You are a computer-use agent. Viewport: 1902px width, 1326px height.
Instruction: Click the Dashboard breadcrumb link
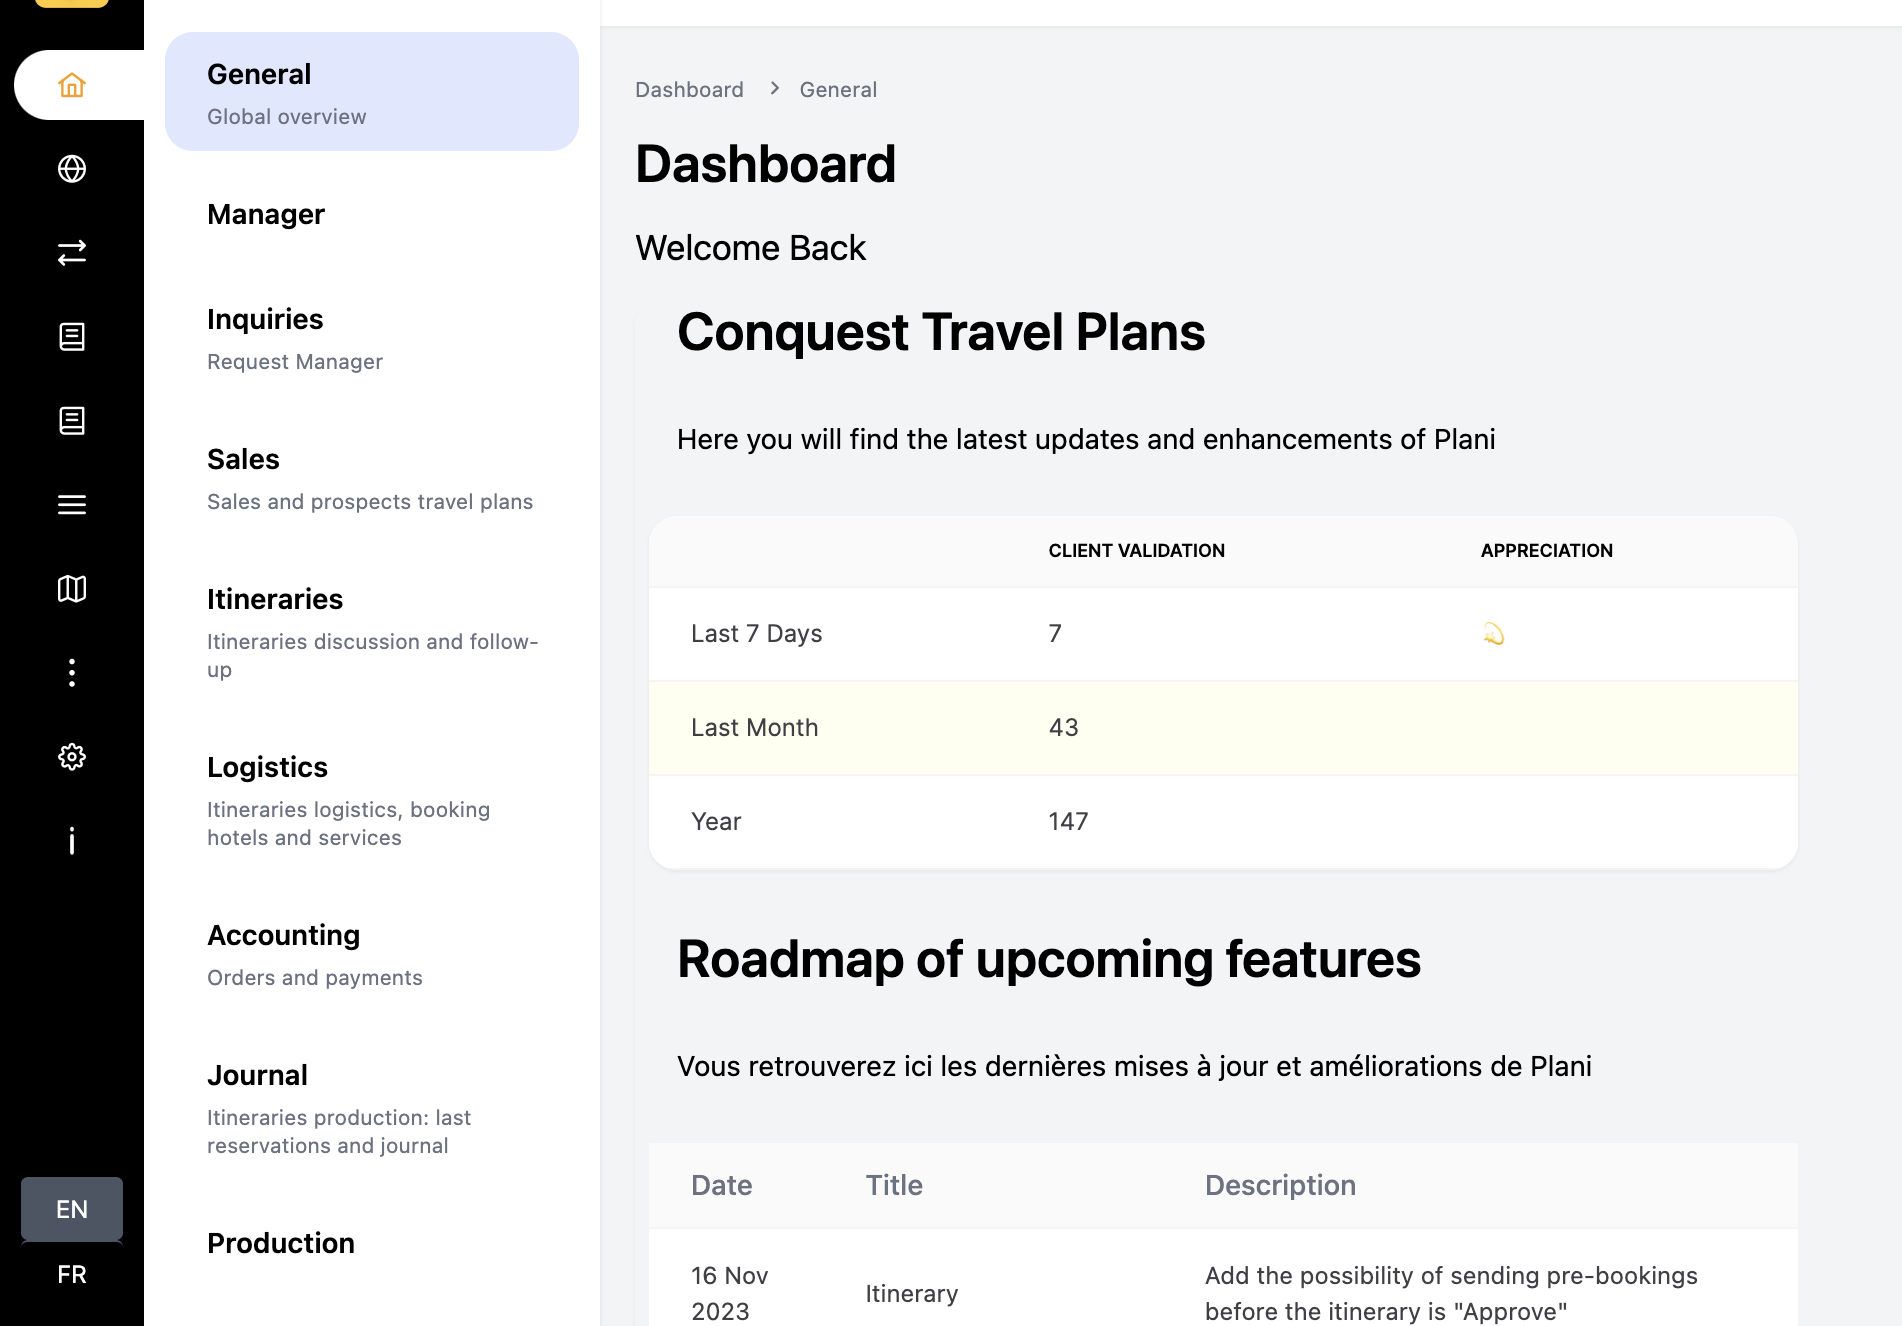pyautogui.click(x=689, y=89)
